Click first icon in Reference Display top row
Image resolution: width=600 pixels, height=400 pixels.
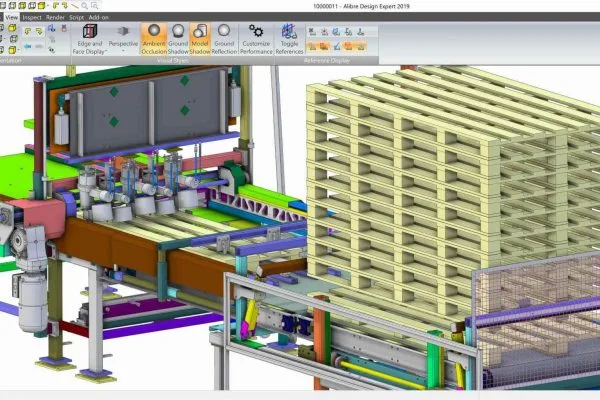tap(312, 32)
